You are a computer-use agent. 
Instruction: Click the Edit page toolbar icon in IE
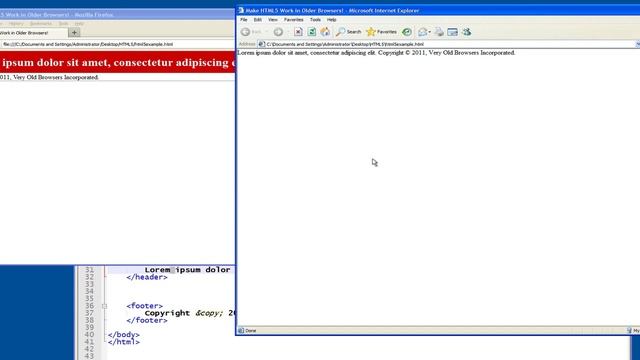(453, 32)
